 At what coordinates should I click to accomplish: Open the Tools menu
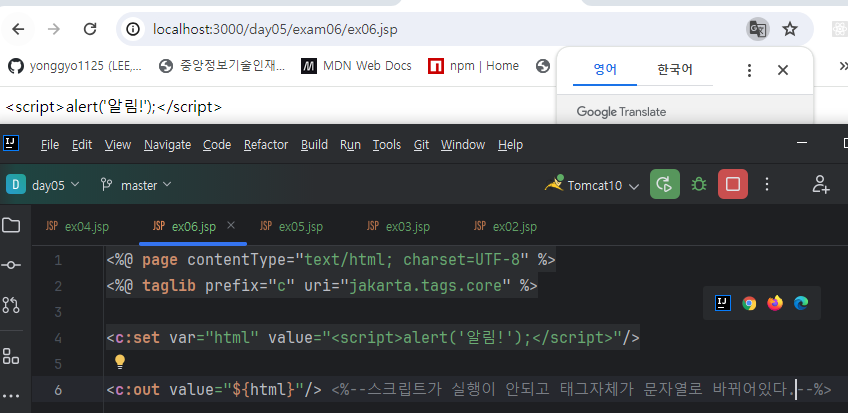(387, 145)
